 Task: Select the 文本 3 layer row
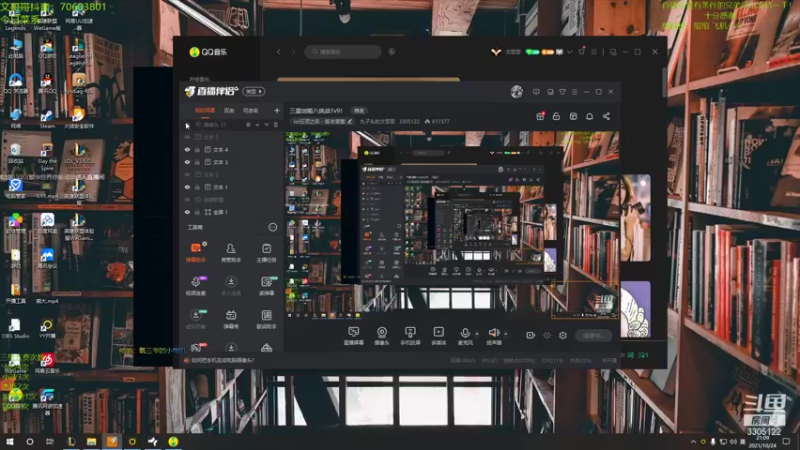coord(232,162)
